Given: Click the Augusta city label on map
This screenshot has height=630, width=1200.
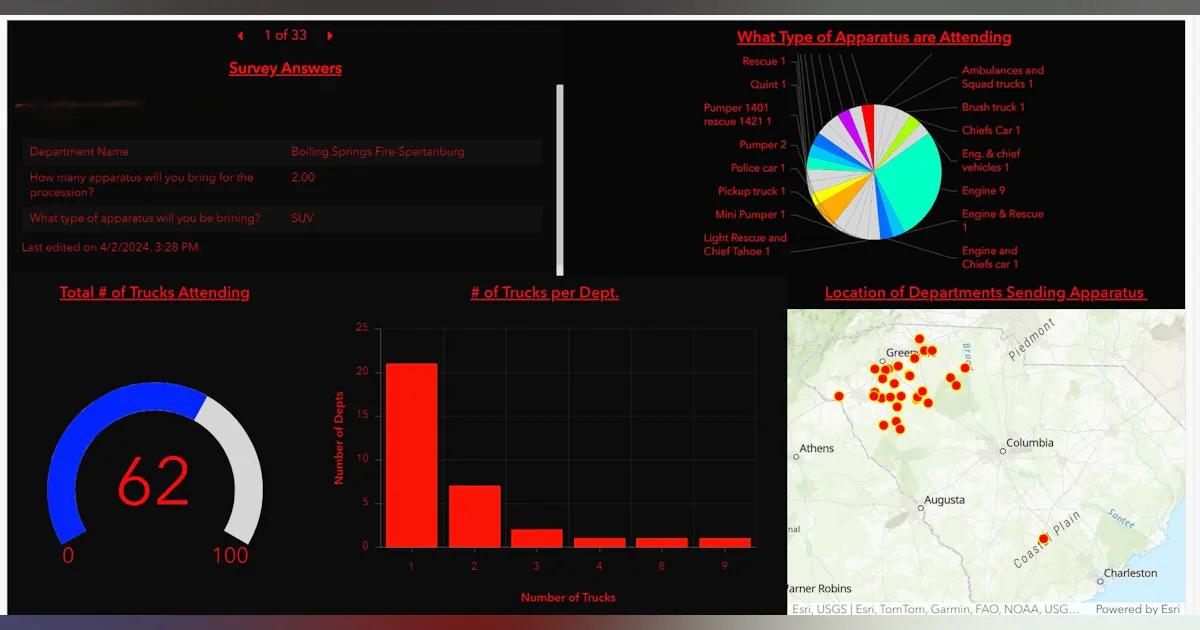Looking at the screenshot, I should [x=944, y=499].
